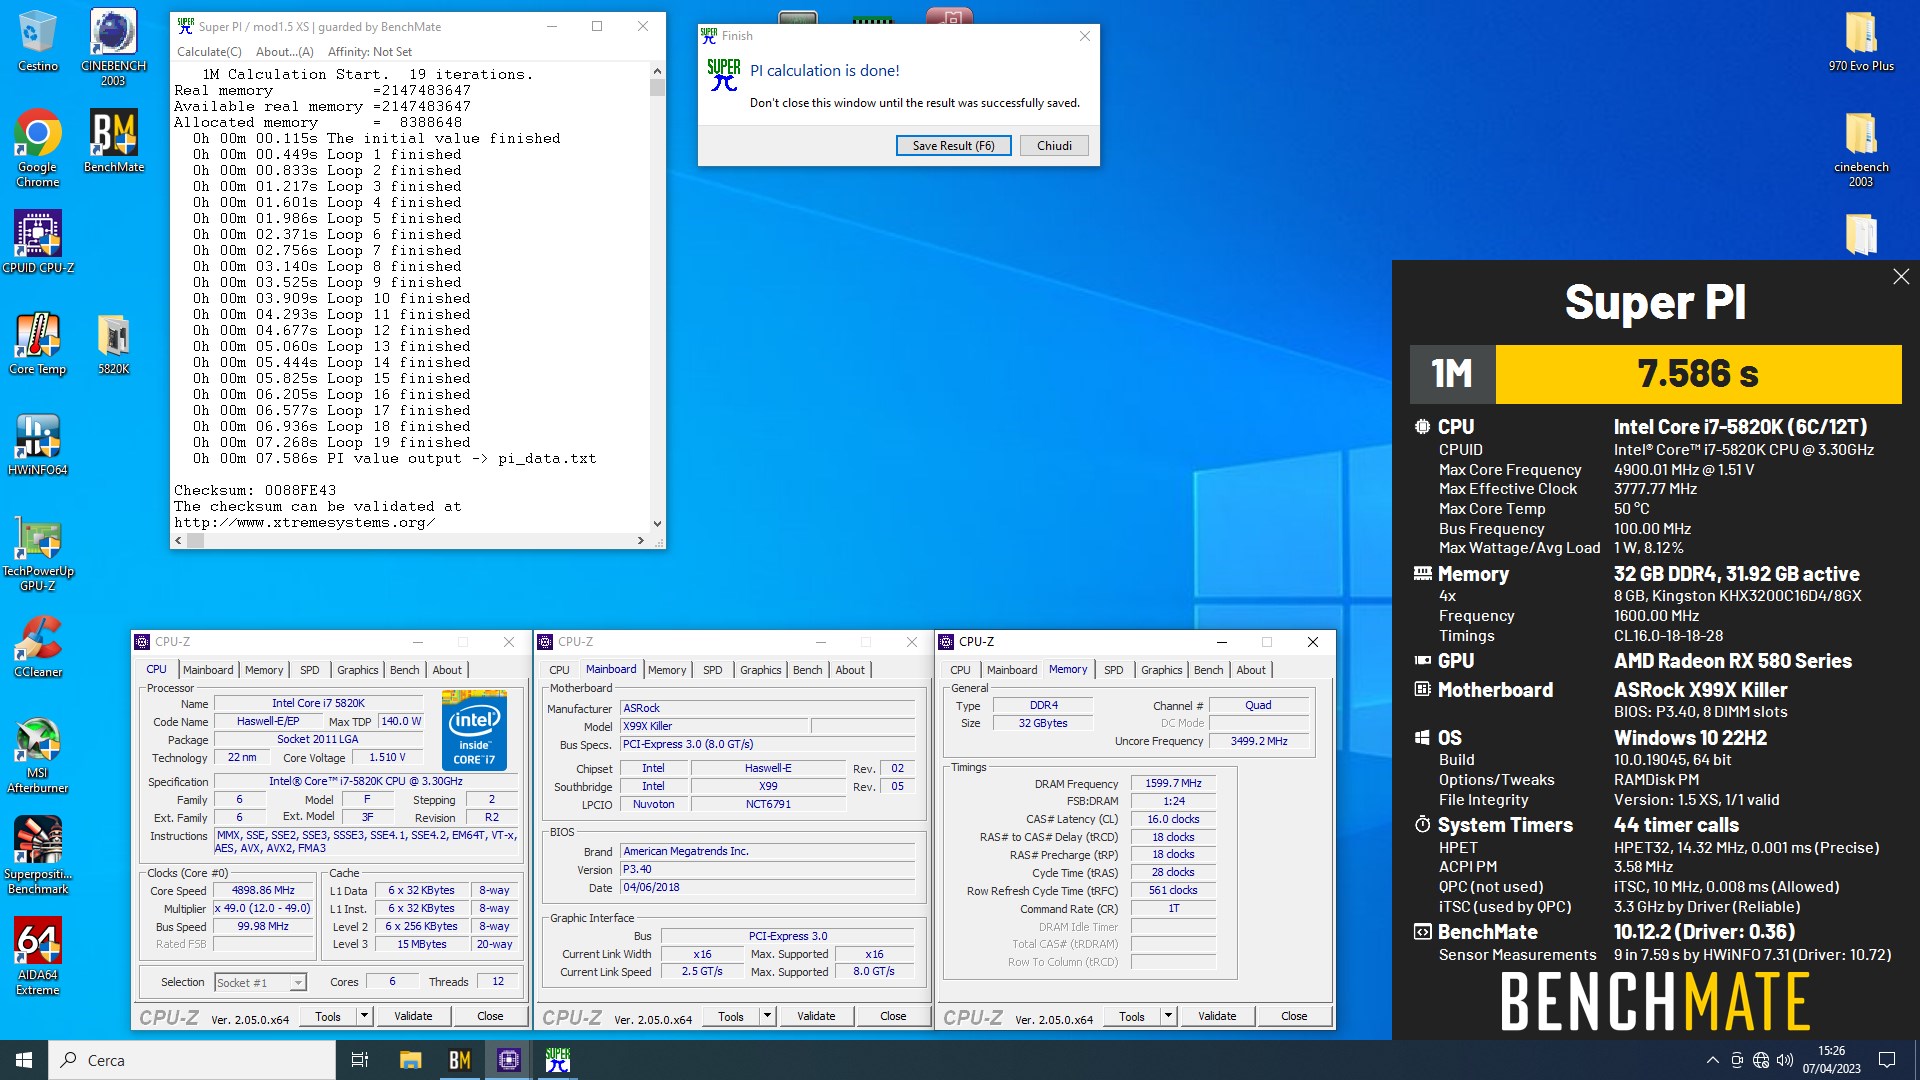Launch Core Temp desktop shortcut
This screenshot has height=1080, width=1920.
[38, 343]
